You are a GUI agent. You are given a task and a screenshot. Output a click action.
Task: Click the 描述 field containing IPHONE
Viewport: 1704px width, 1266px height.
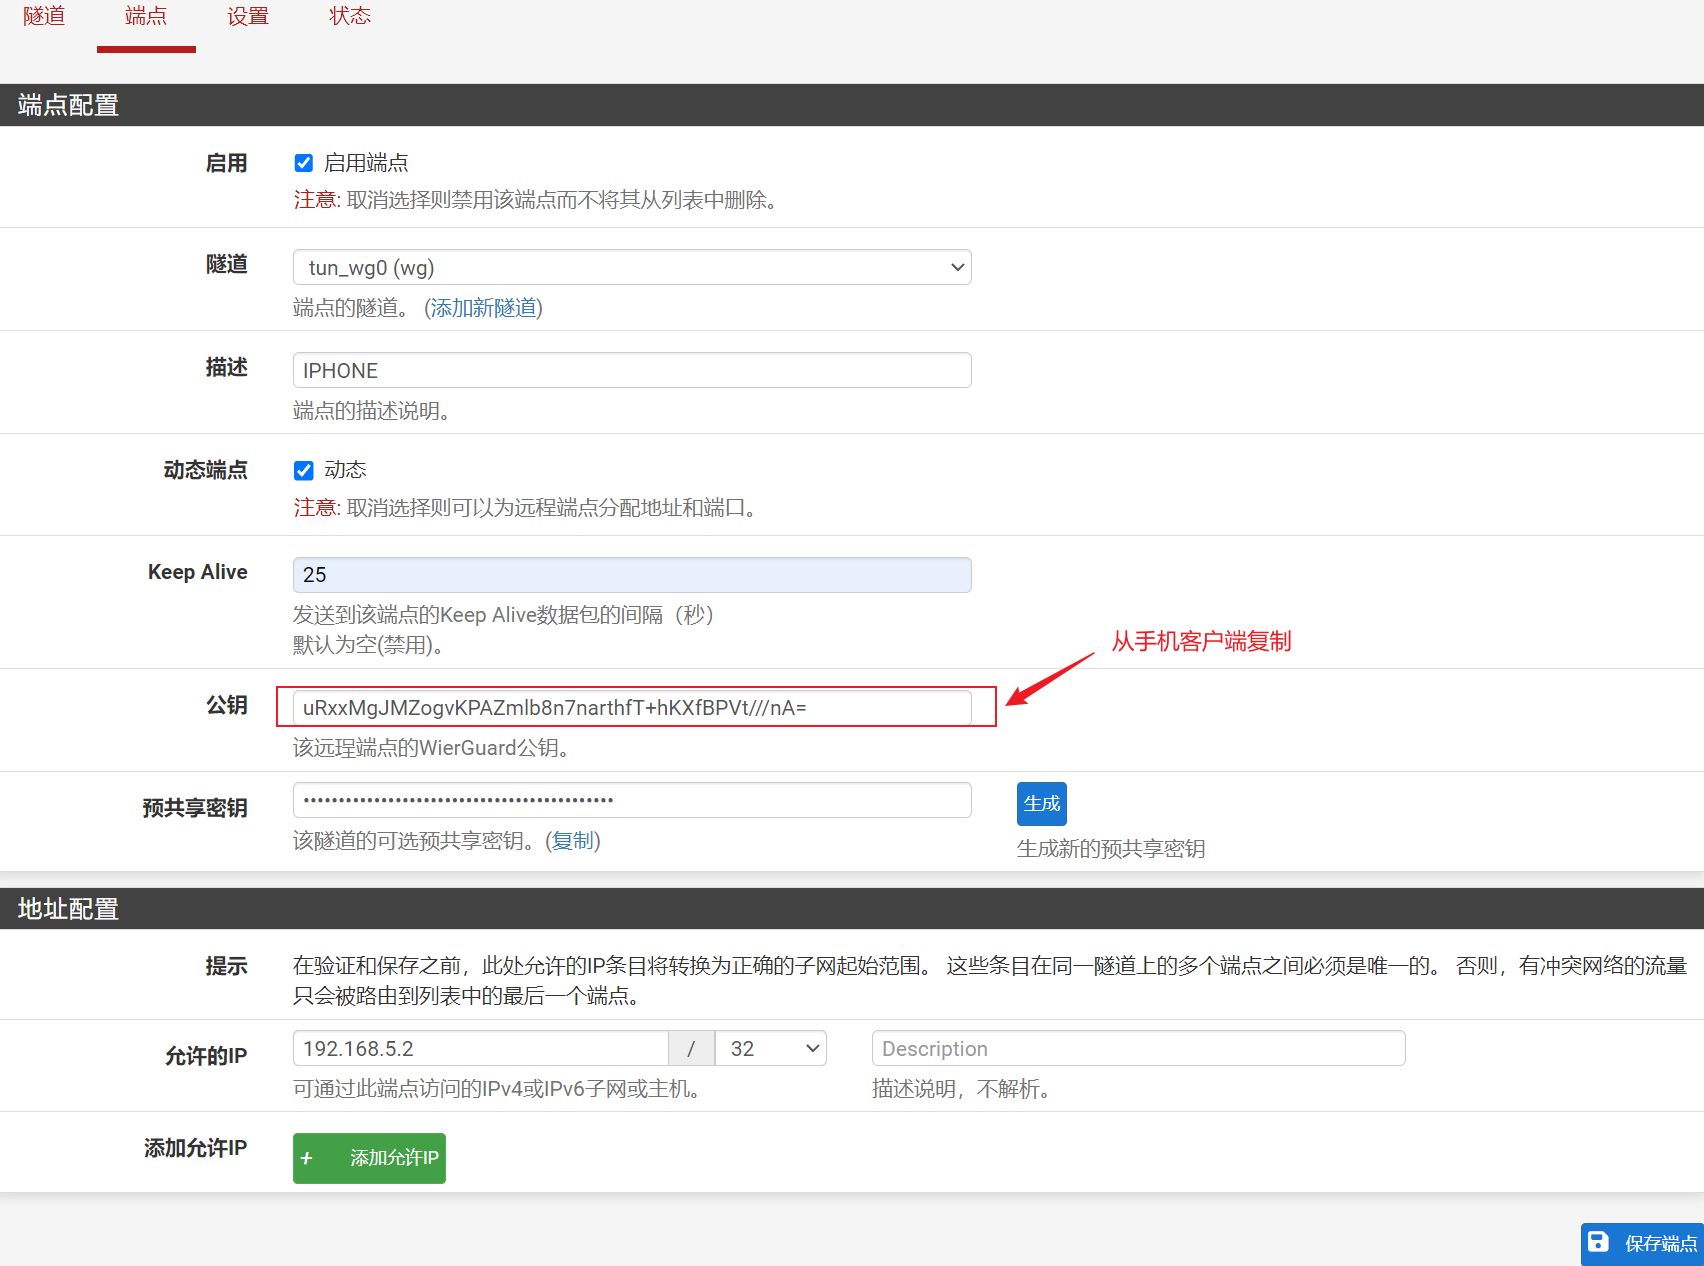pos(631,370)
